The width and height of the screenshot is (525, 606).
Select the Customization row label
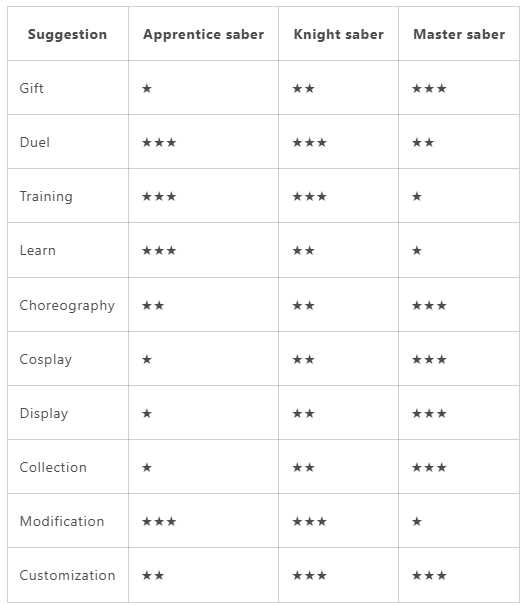(67, 575)
